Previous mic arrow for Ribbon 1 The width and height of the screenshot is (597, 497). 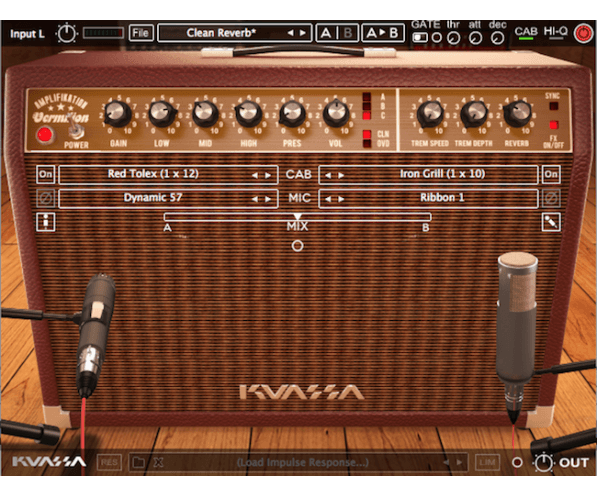pyautogui.click(x=328, y=199)
